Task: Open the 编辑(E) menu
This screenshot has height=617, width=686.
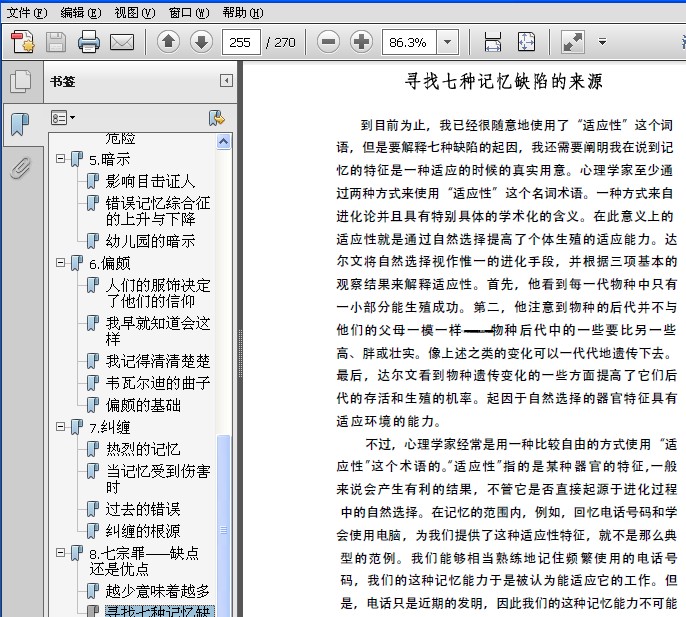Action: pyautogui.click(x=80, y=13)
